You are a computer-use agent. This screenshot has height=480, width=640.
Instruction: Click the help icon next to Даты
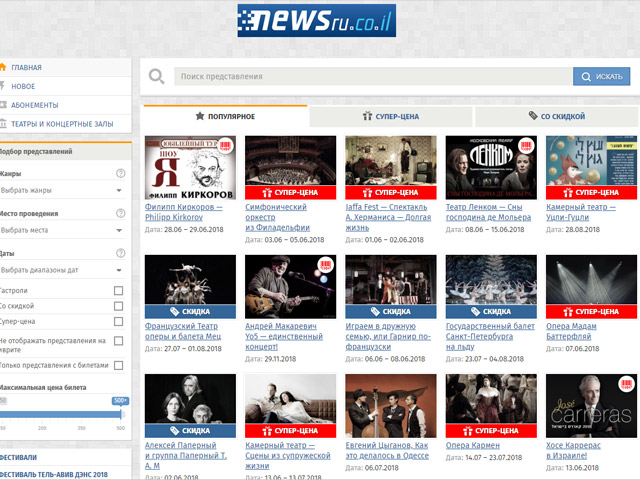coord(120,253)
